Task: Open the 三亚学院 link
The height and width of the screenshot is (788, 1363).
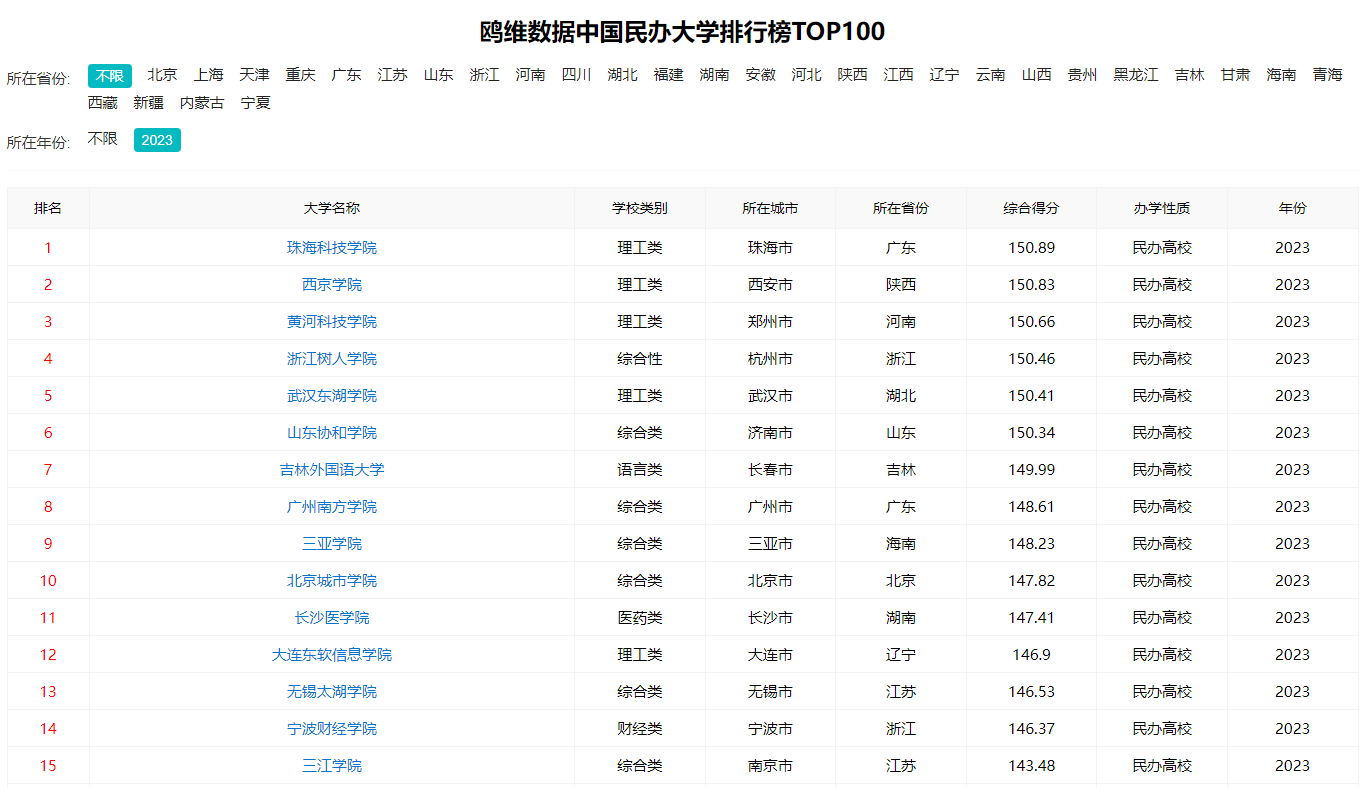Action: pyautogui.click(x=332, y=544)
